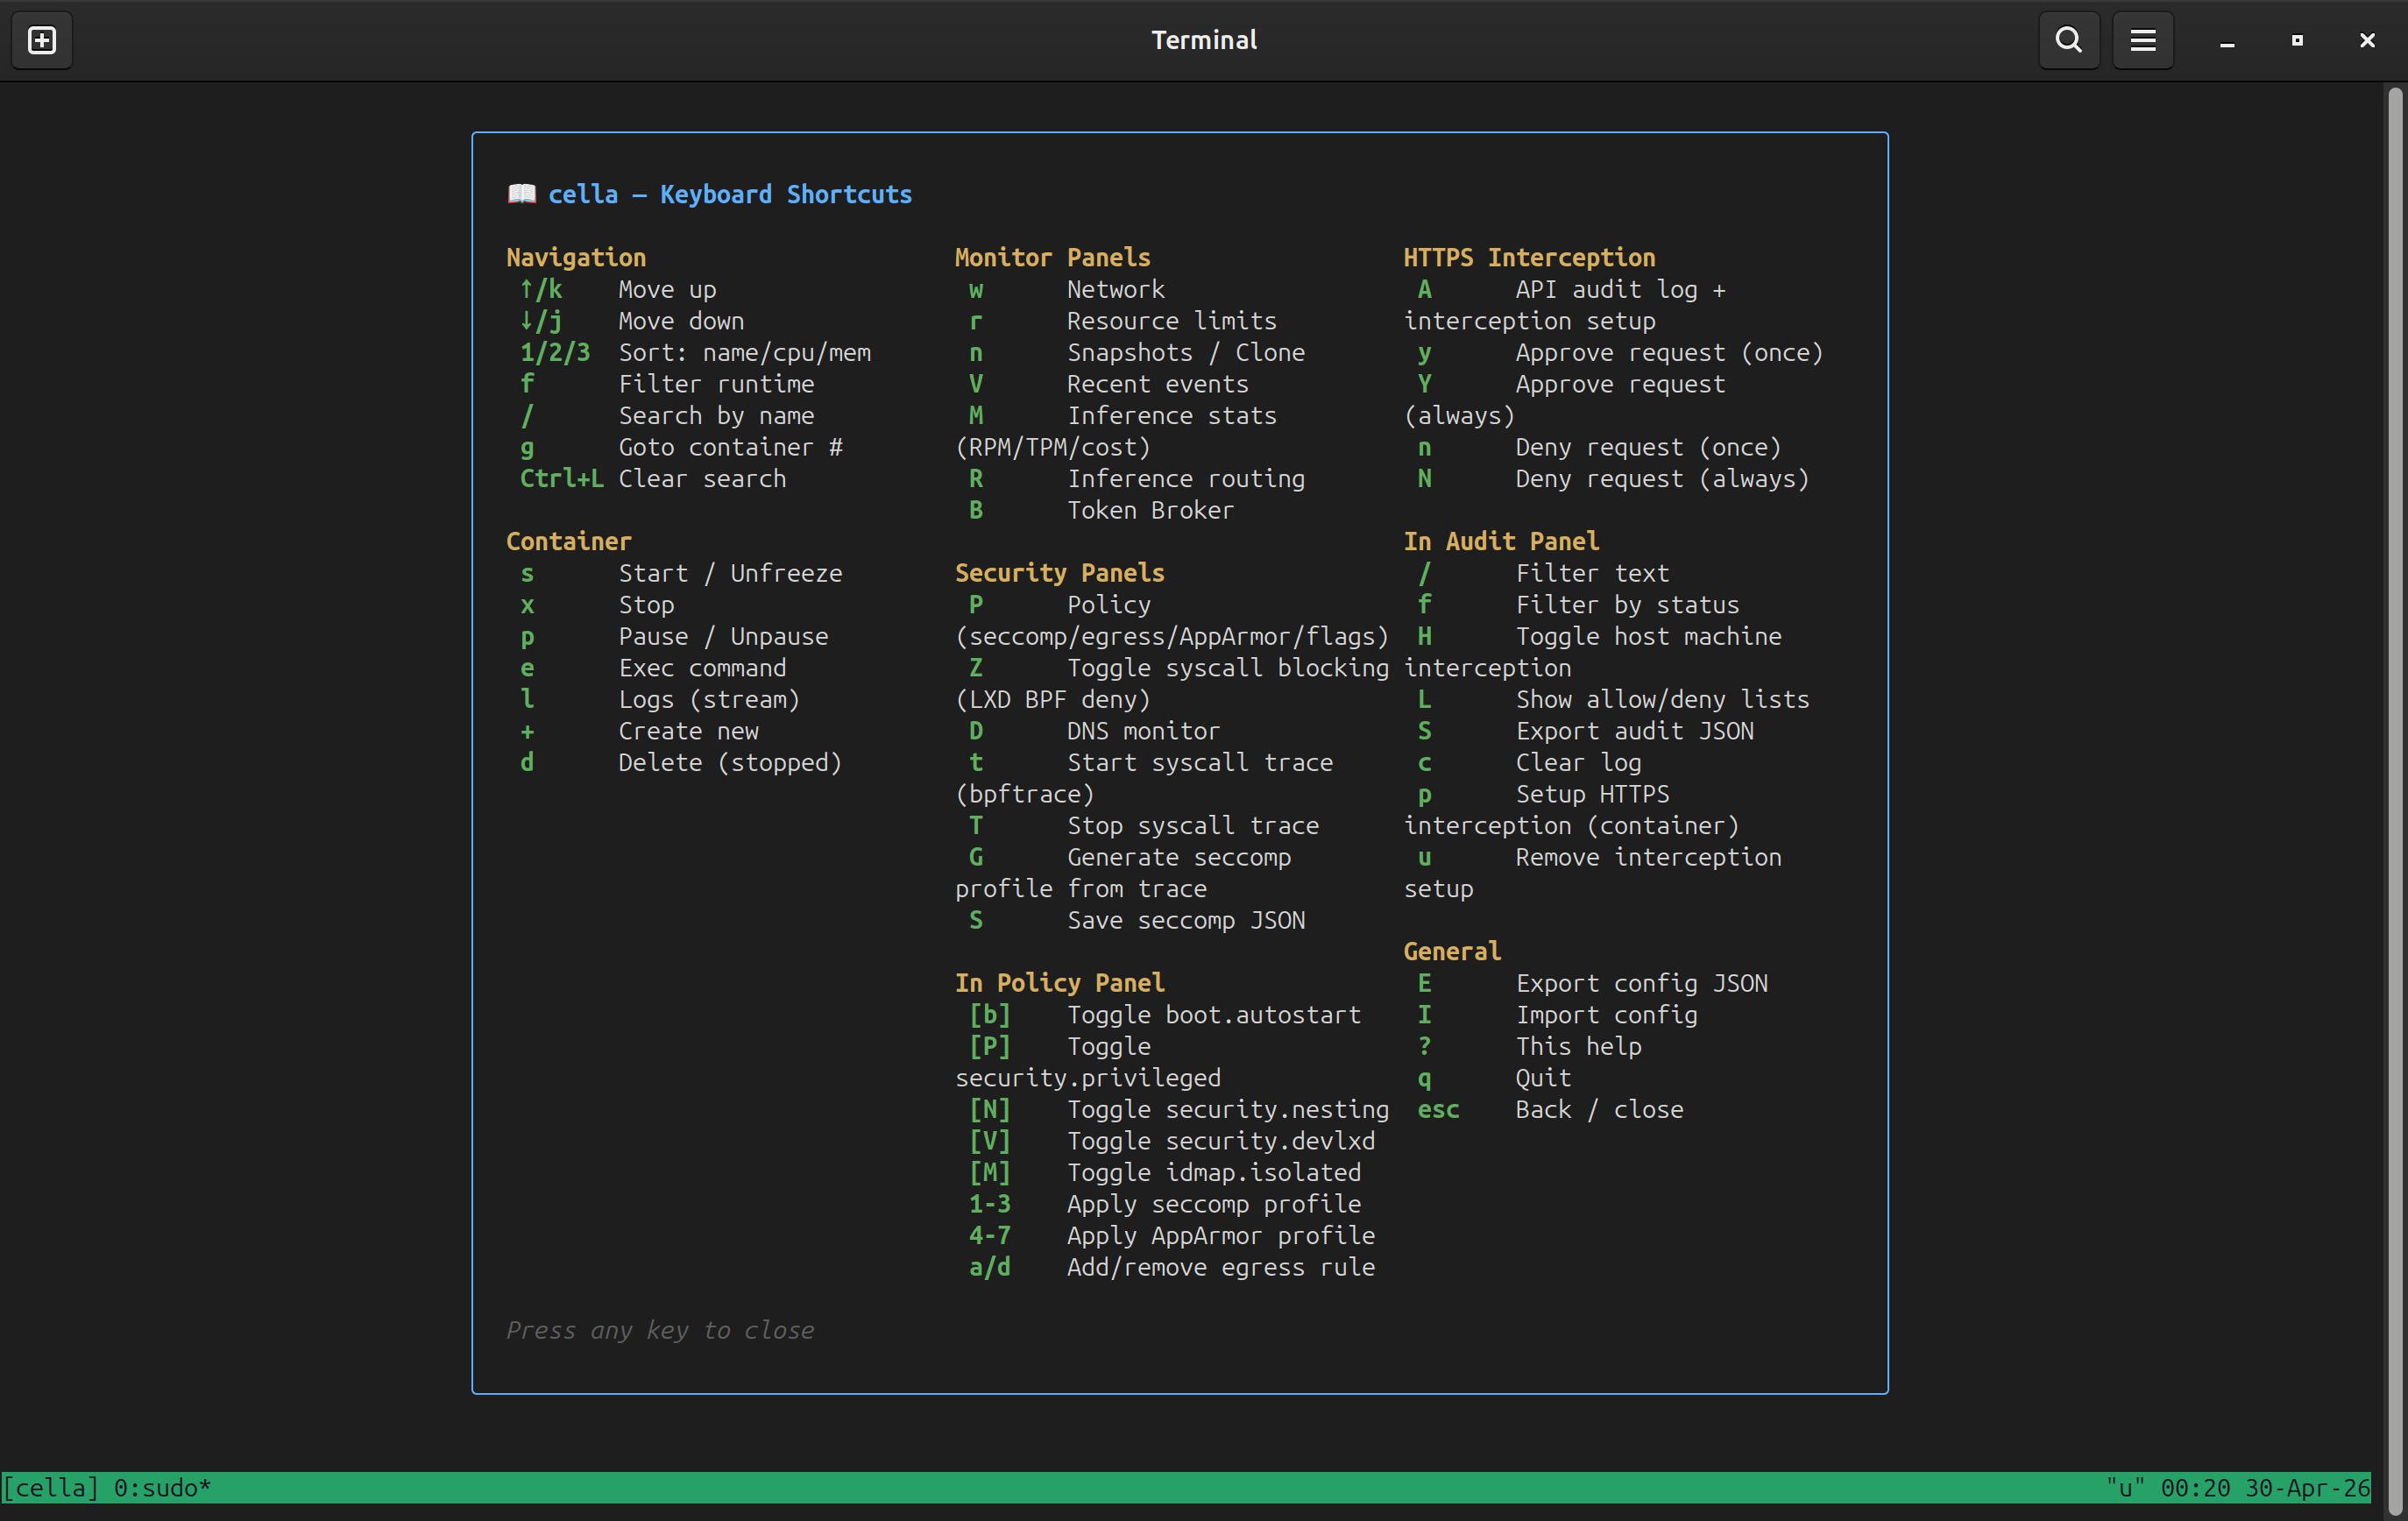The width and height of the screenshot is (2408, 1521).
Task: Click the "Create new" text
Action: [x=688, y=731]
